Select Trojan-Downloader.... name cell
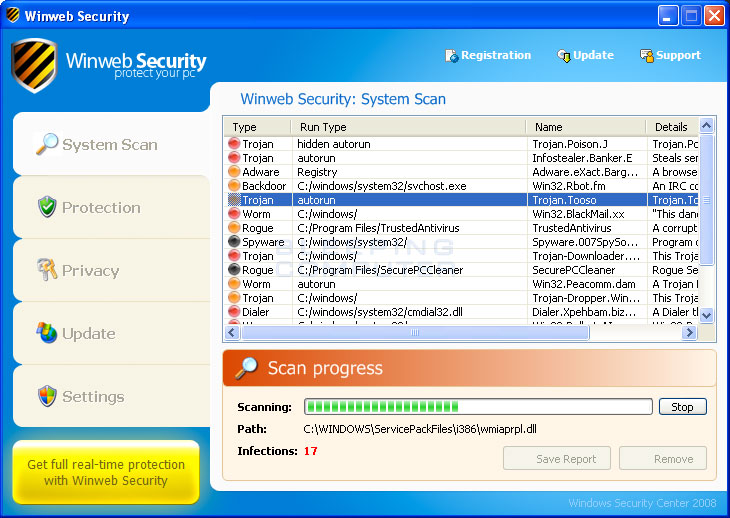Image resolution: width=730 pixels, height=518 pixels. pos(586,256)
